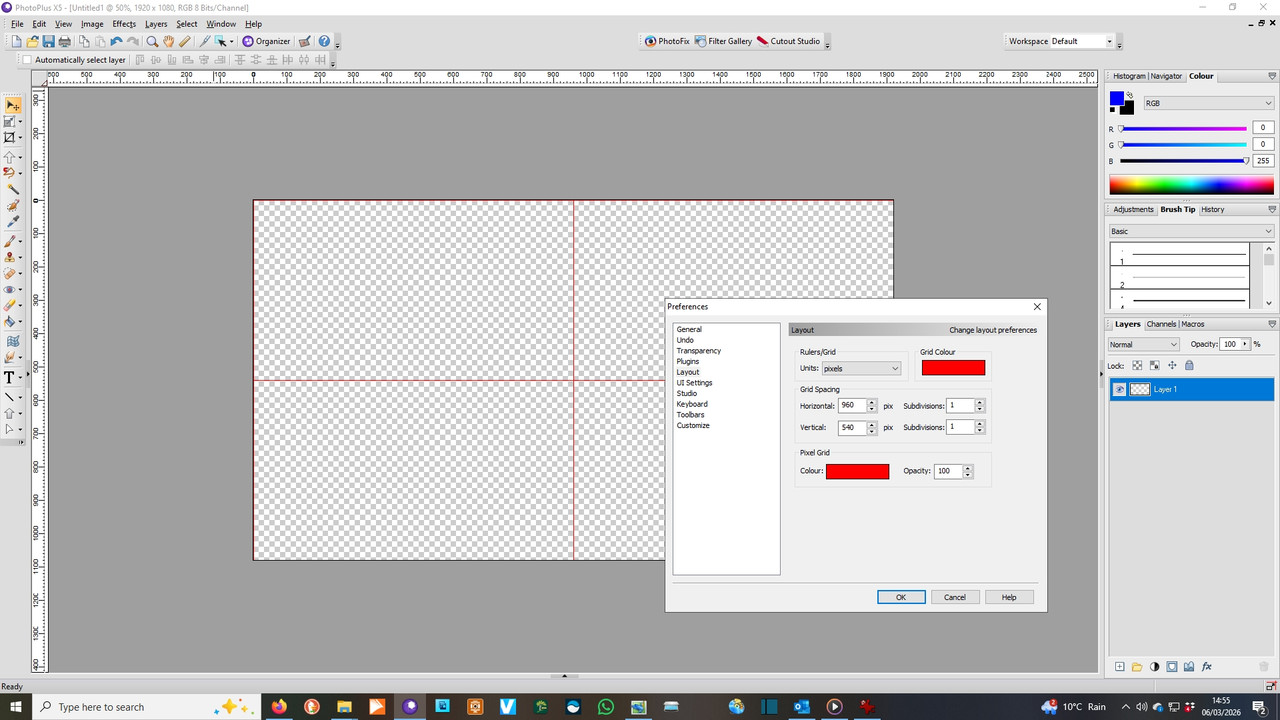Open the Organizer

click(x=266, y=41)
